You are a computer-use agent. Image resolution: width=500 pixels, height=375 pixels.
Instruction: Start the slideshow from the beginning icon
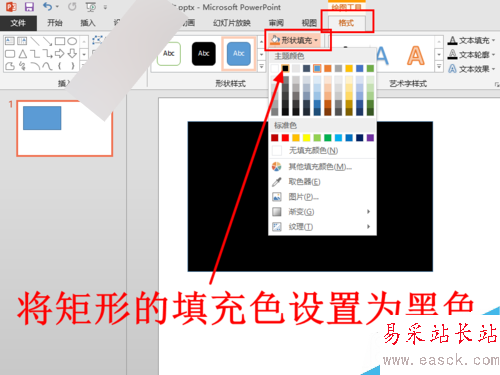[x=91, y=7]
